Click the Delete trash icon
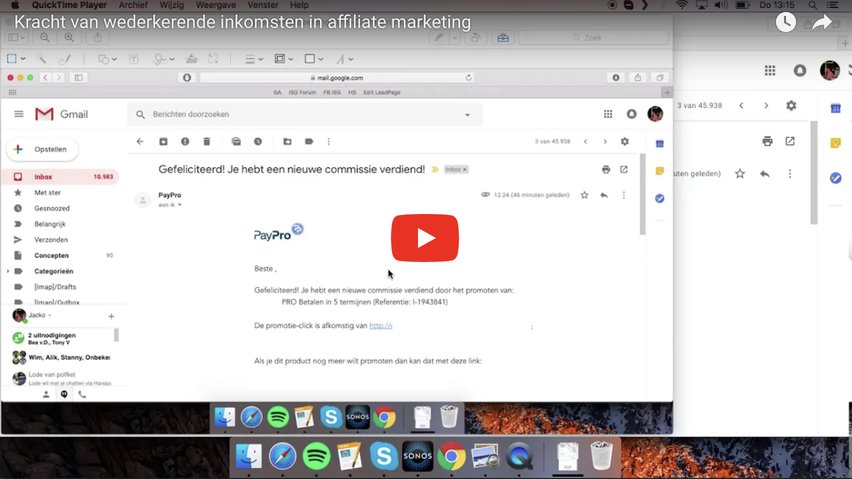 206,142
